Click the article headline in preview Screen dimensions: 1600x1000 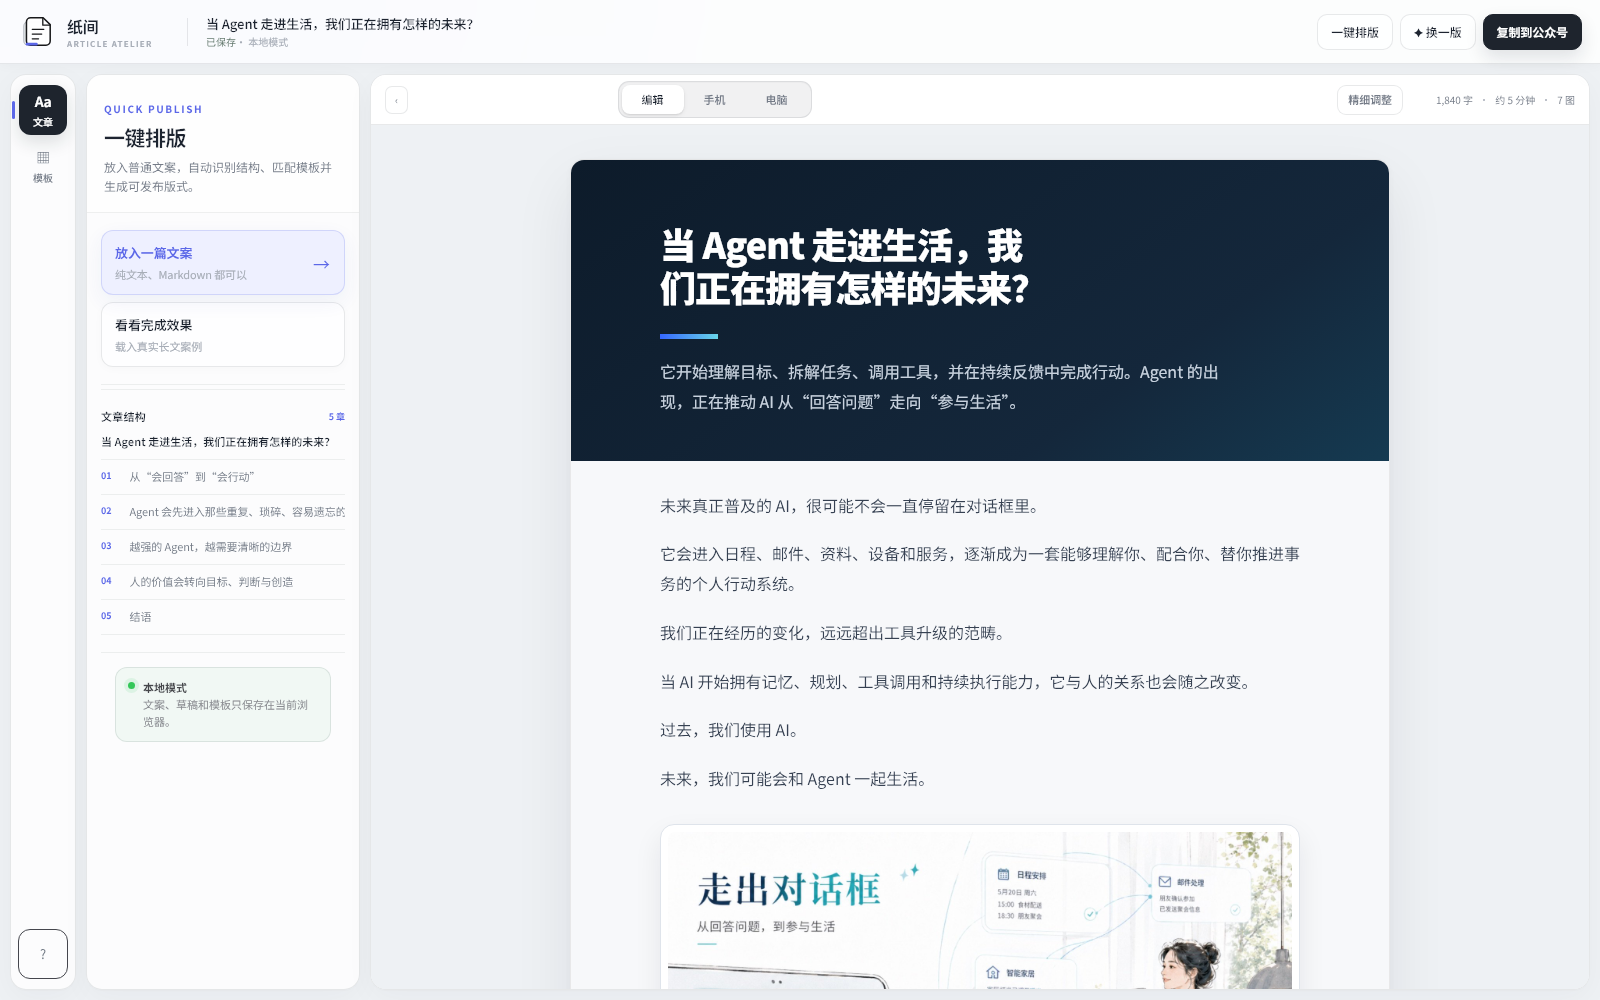coord(844,267)
